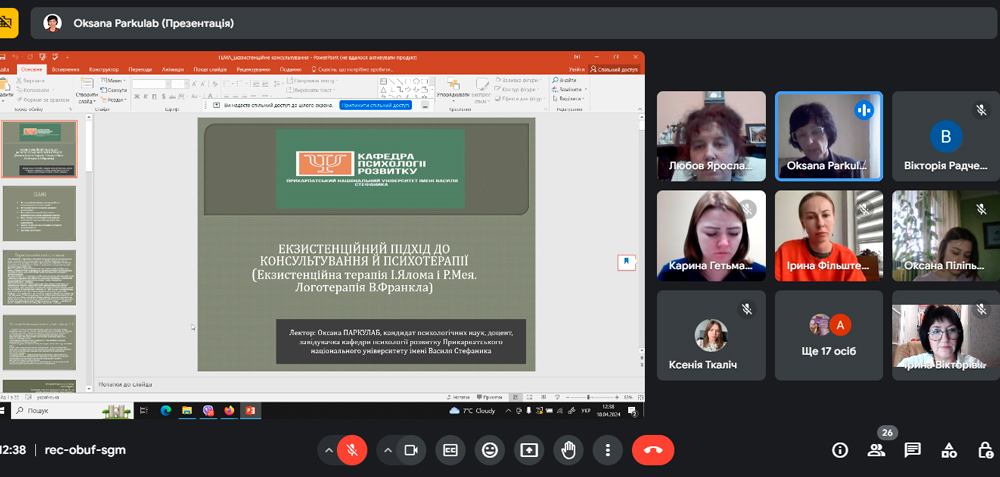Open host controls lock icon
The height and width of the screenshot is (477, 1000).
[x=985, y=450]
